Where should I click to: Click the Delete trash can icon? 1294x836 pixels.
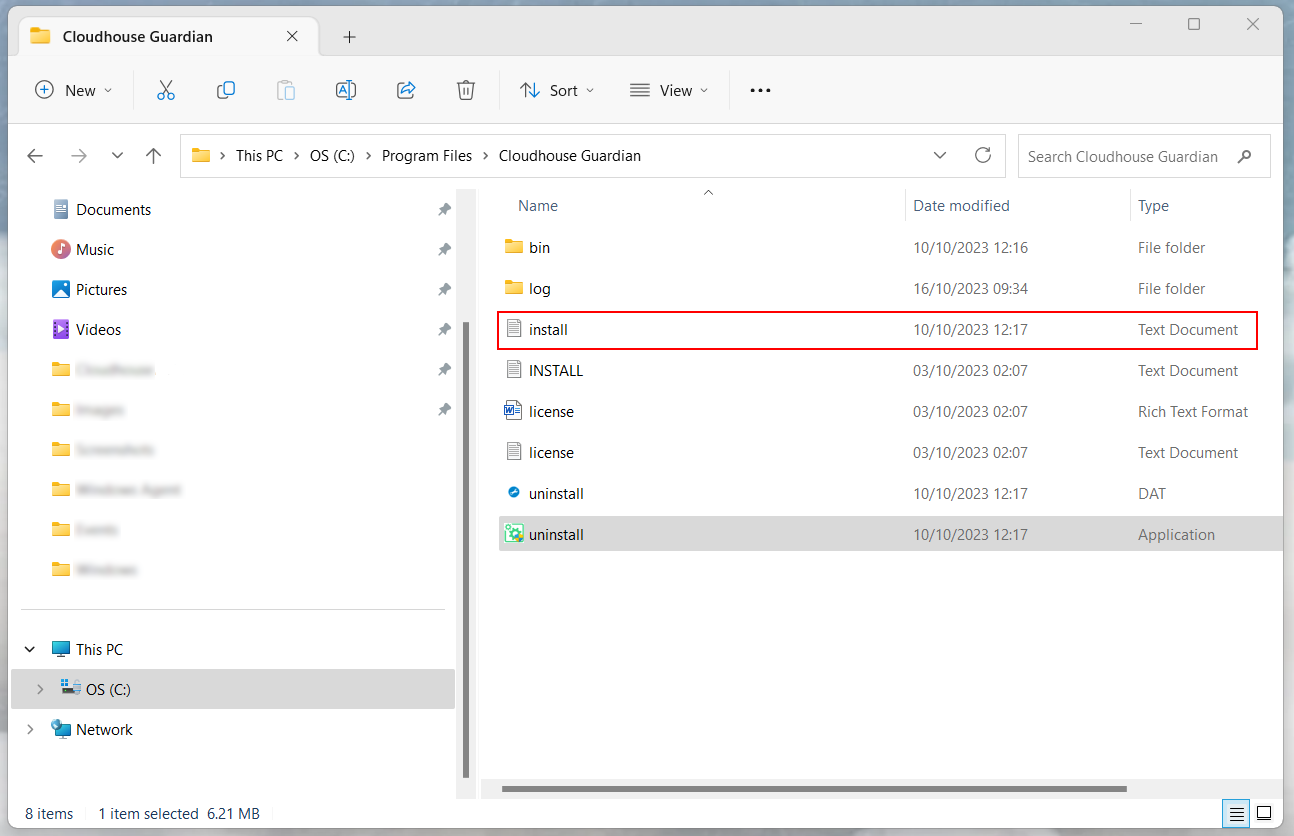[466, 90]
